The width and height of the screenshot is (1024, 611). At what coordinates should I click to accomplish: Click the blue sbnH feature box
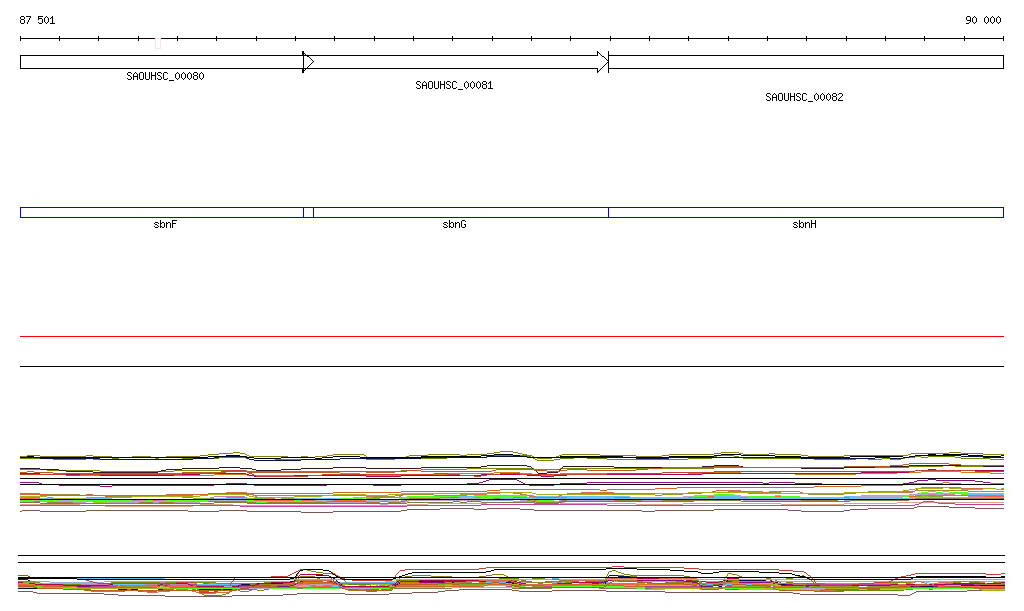(x=805, y=212)
